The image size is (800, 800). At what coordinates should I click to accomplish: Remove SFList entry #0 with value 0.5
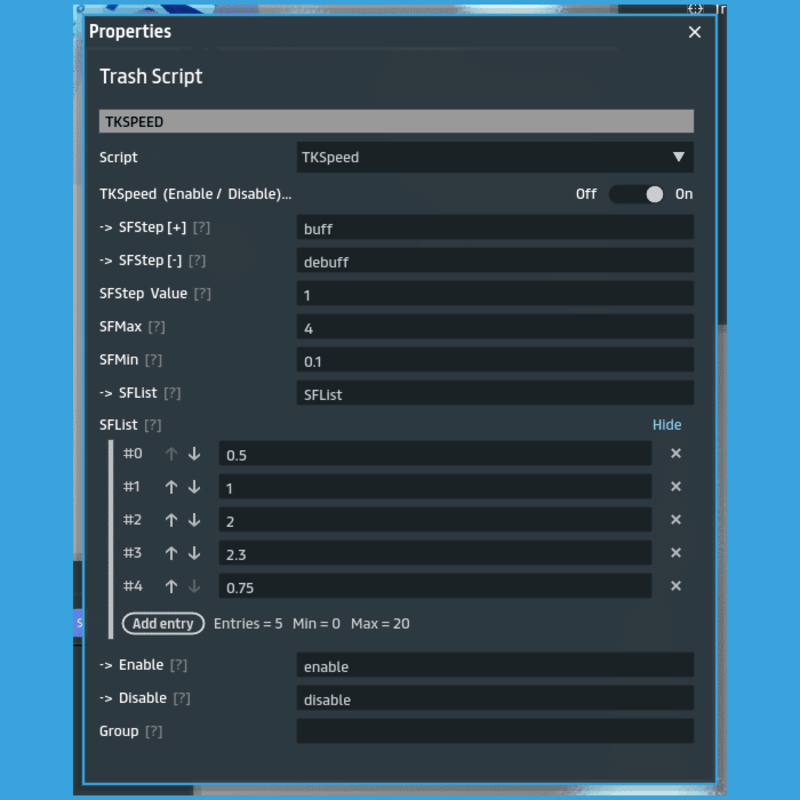click(x=675, y=454)
